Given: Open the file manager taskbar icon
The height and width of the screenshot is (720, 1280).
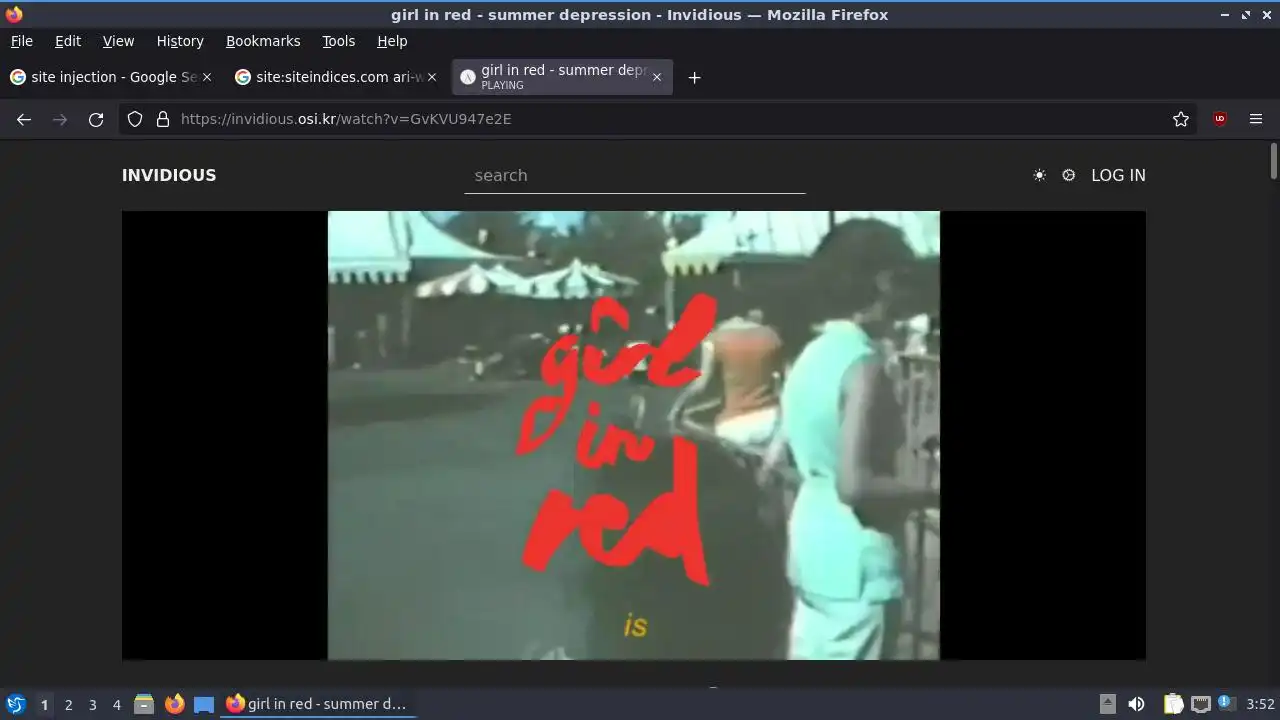Looking at the screenshot, I should tap(144, 704).
